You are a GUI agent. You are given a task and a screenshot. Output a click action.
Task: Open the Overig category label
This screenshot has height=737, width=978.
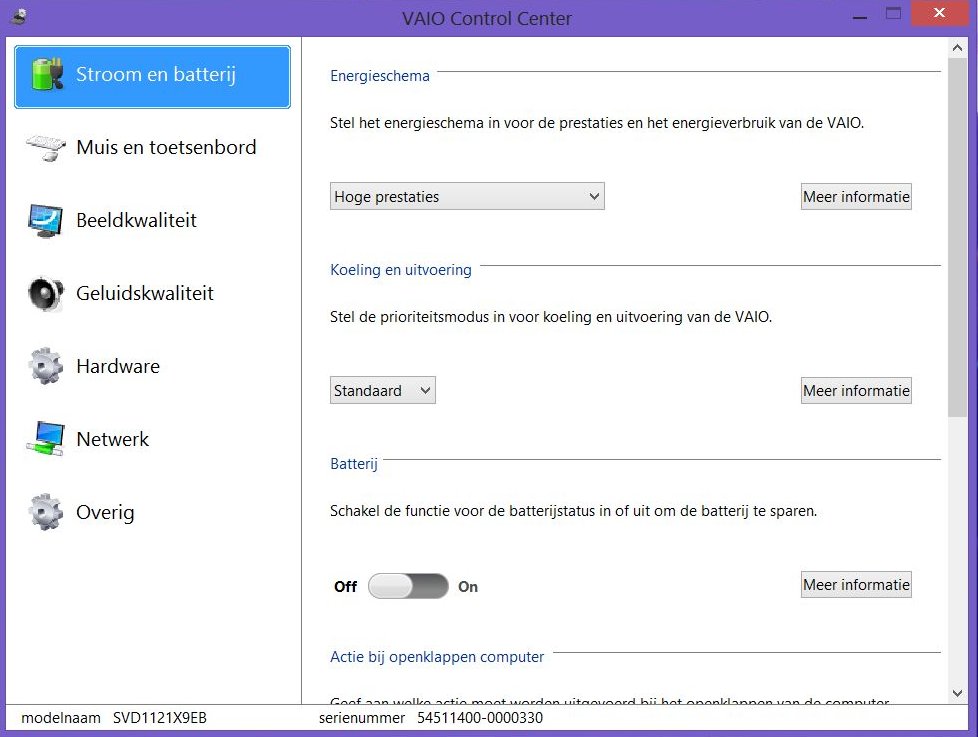coord(105,513)
